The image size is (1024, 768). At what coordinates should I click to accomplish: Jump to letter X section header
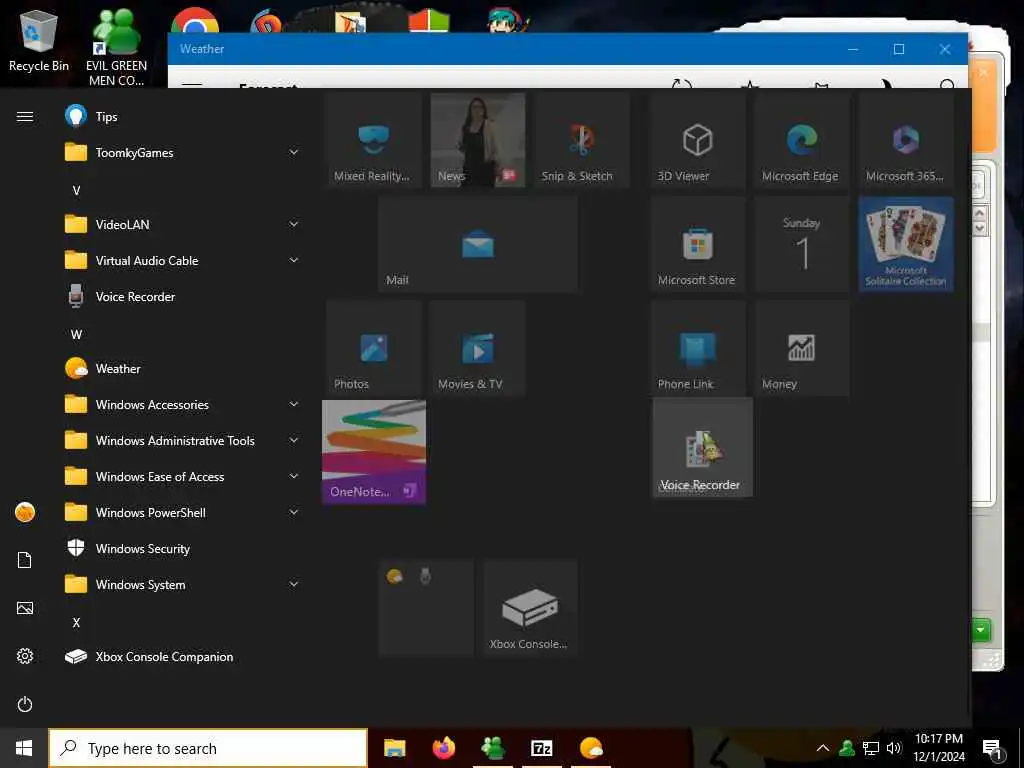click(x=76, y=622)
